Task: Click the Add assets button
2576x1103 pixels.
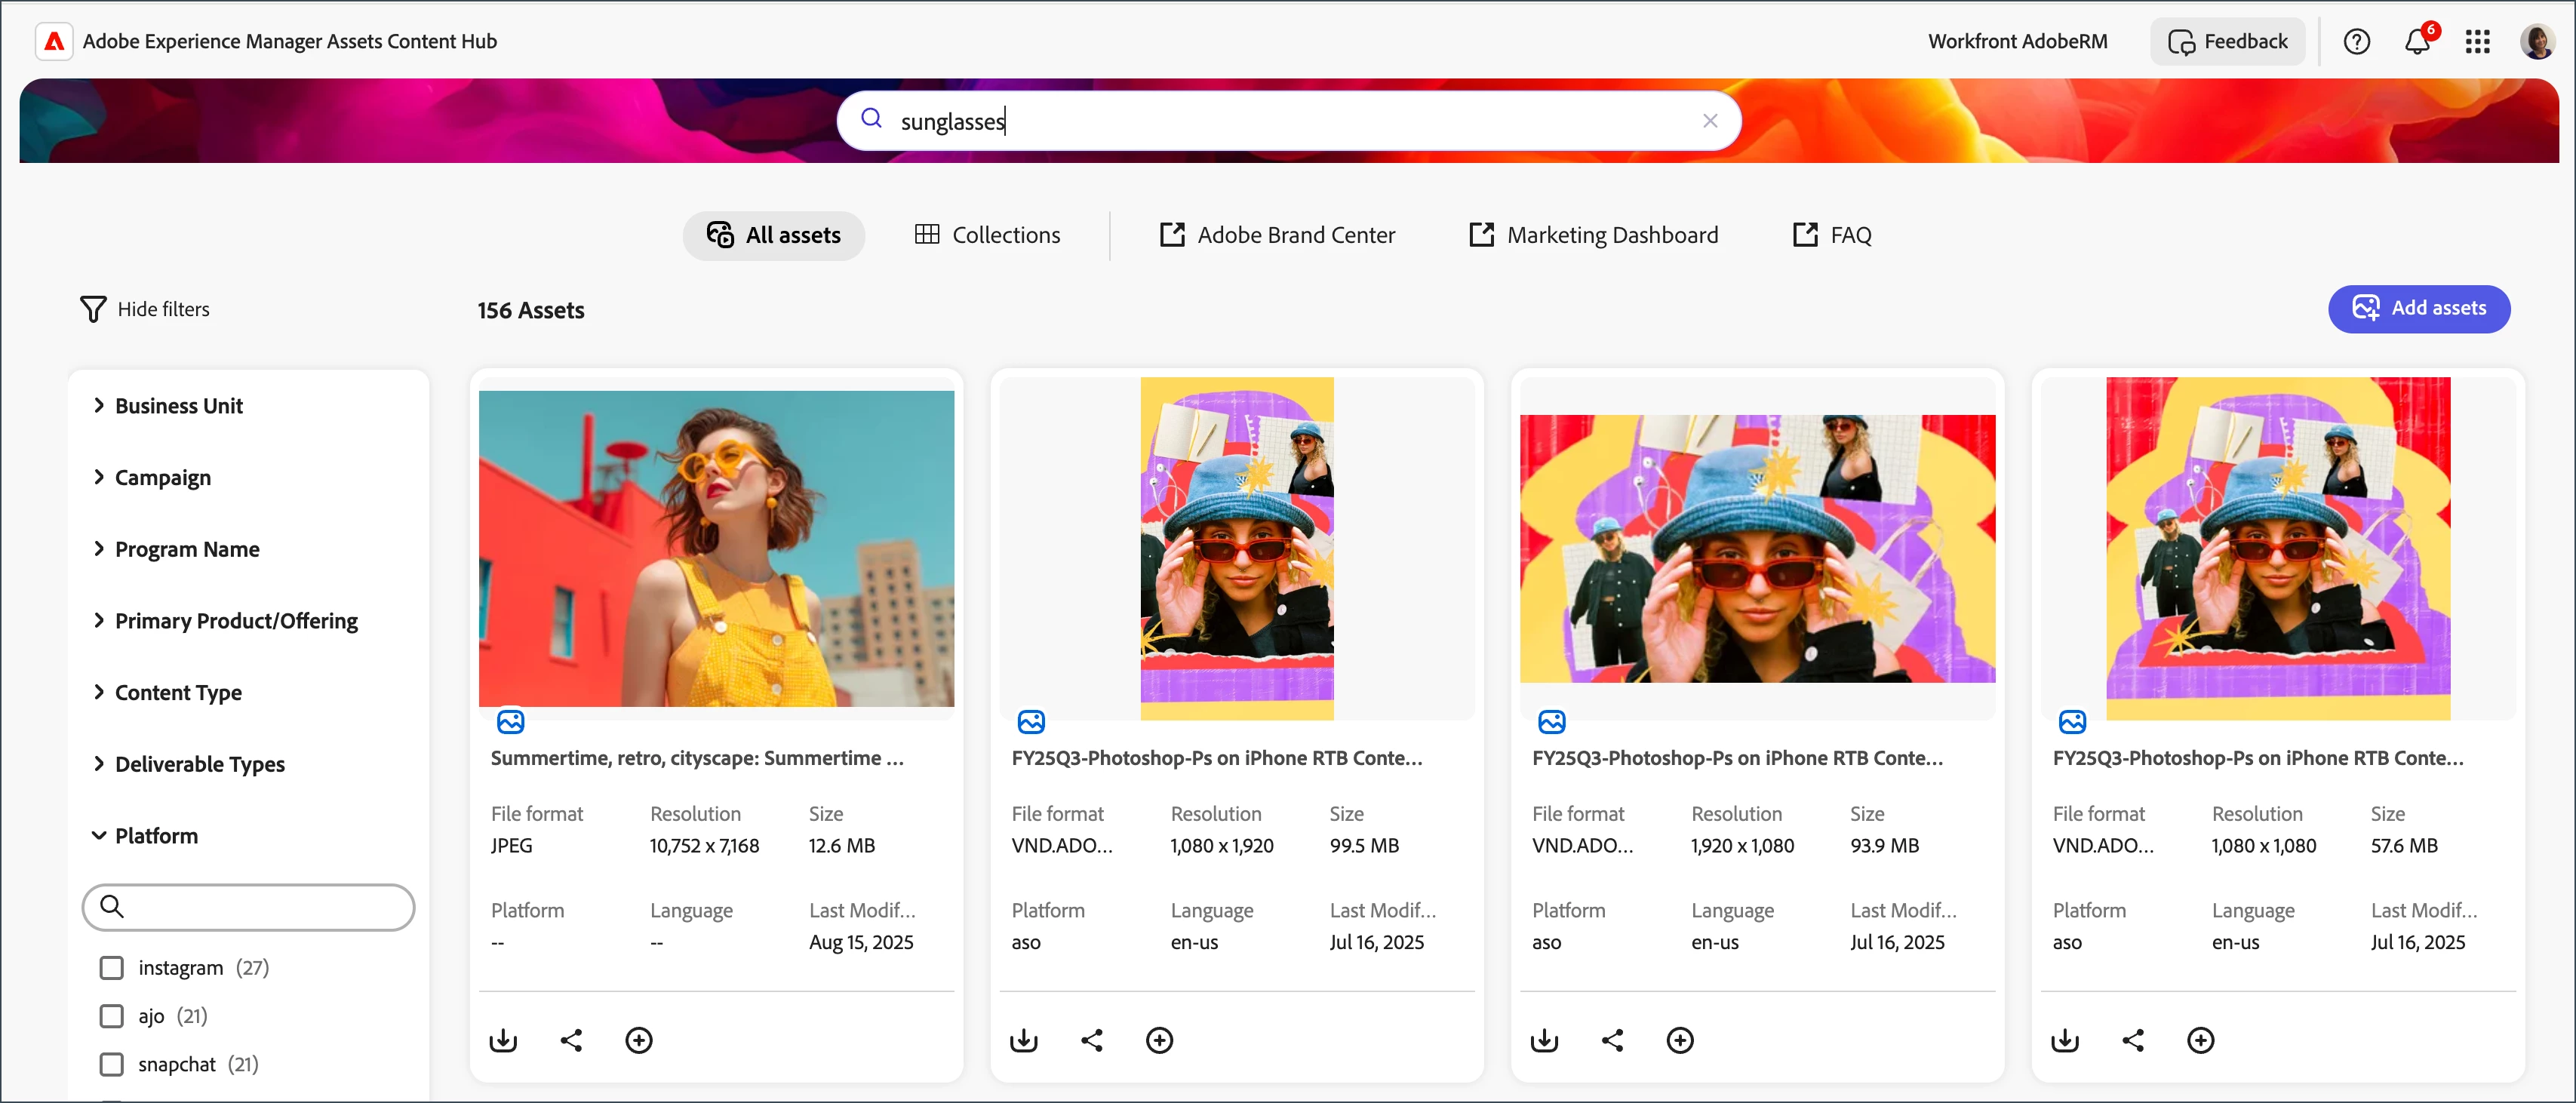Action: click(x=2419, y=309)
